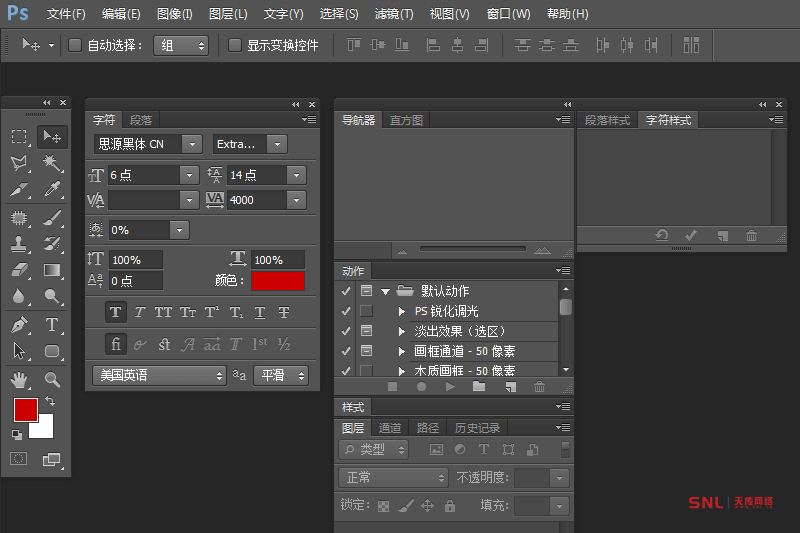Swap foreground and background colors icon
The image size is (800, 533).
[50, 401]
